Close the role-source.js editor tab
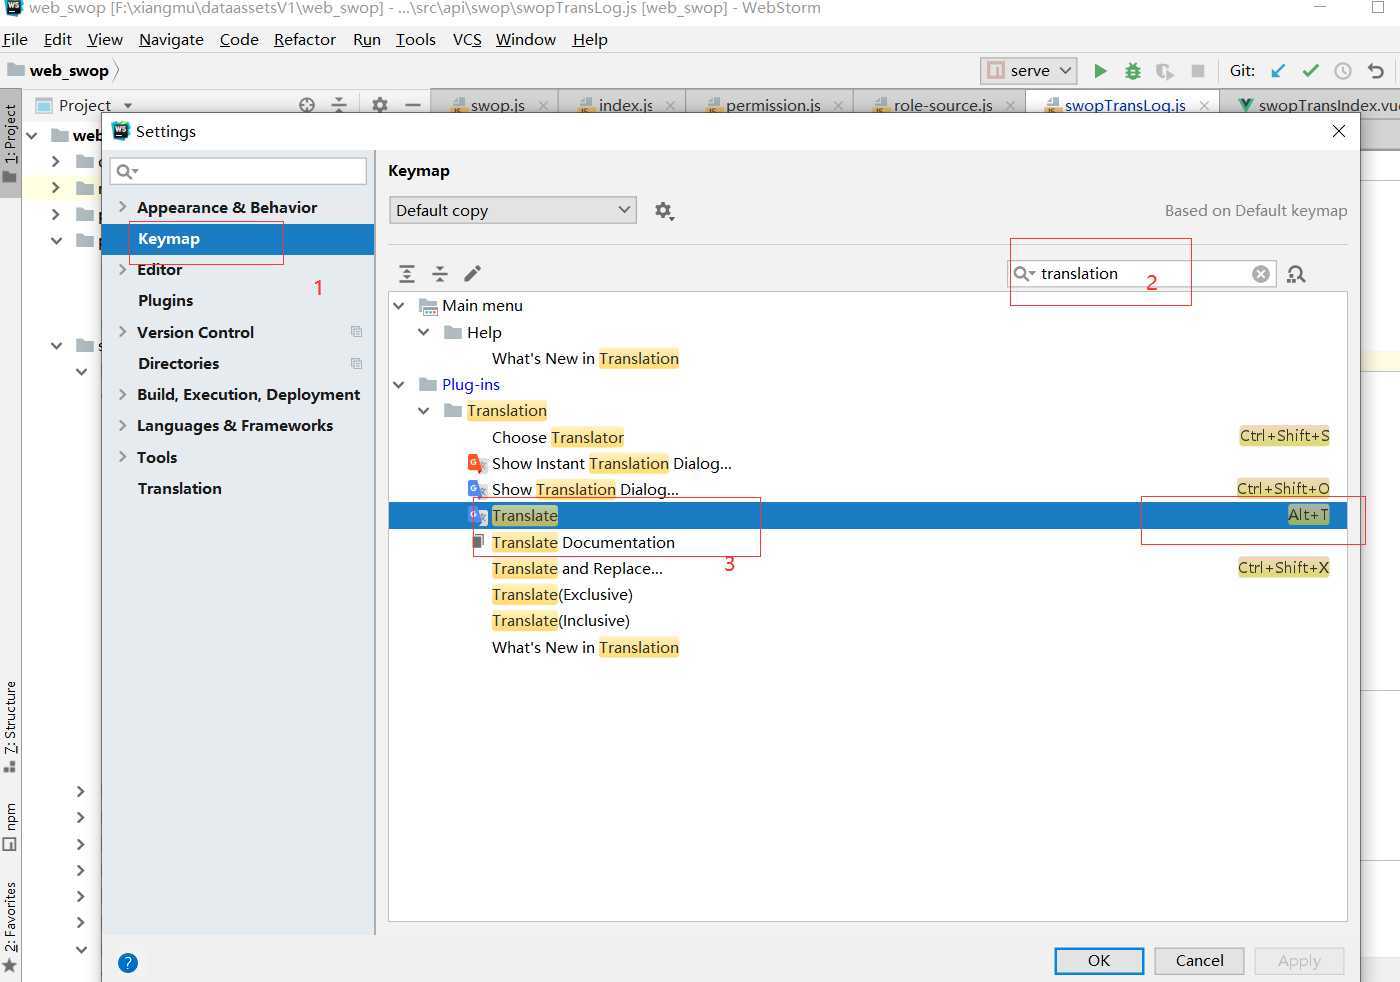This screenshot has width=1400, height=982. click(x=1010, y=106)
